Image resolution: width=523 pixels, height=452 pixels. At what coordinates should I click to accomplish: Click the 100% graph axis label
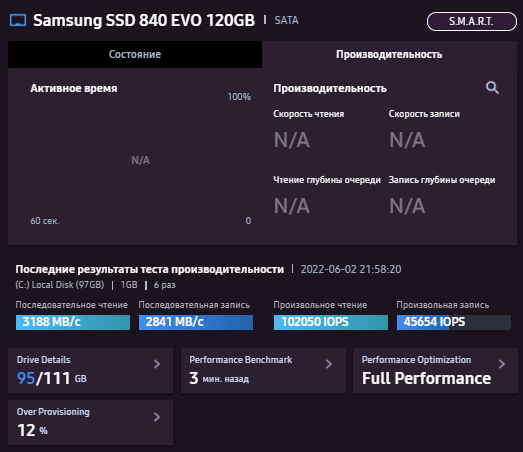(239, 97)
